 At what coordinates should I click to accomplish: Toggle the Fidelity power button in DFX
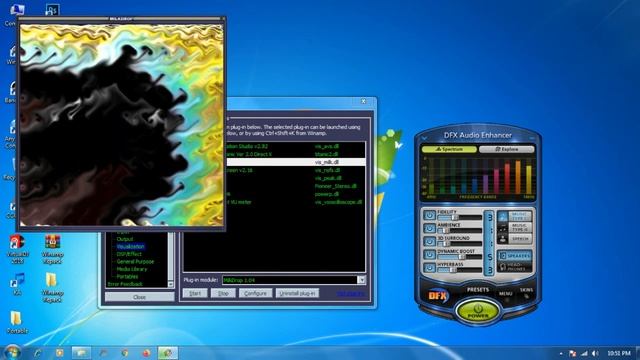[x=429, y=215]
